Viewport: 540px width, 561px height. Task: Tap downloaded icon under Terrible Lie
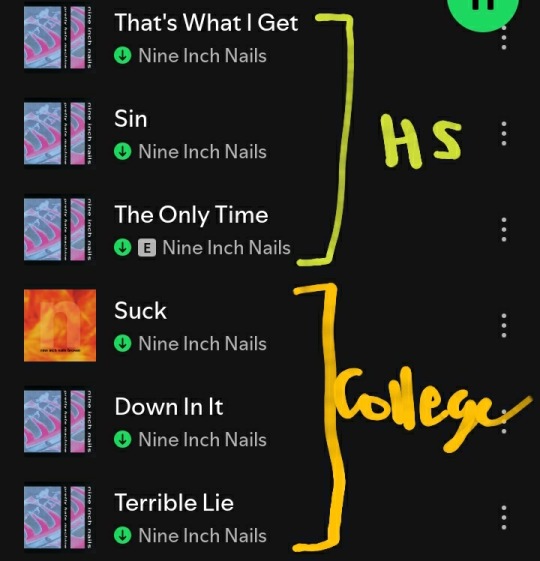(122, 535)
